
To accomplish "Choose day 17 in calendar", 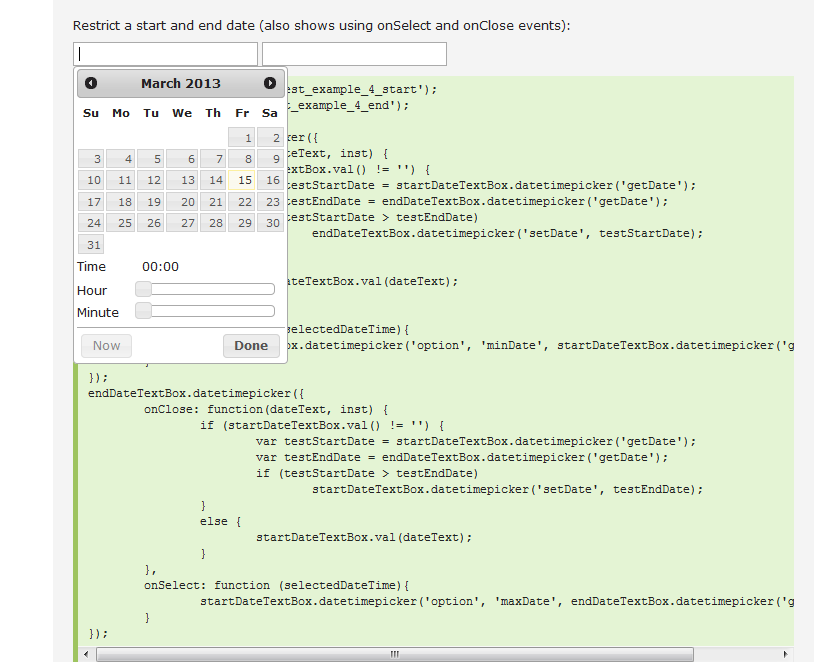I will pyautogui.click(x=91, y=201).
